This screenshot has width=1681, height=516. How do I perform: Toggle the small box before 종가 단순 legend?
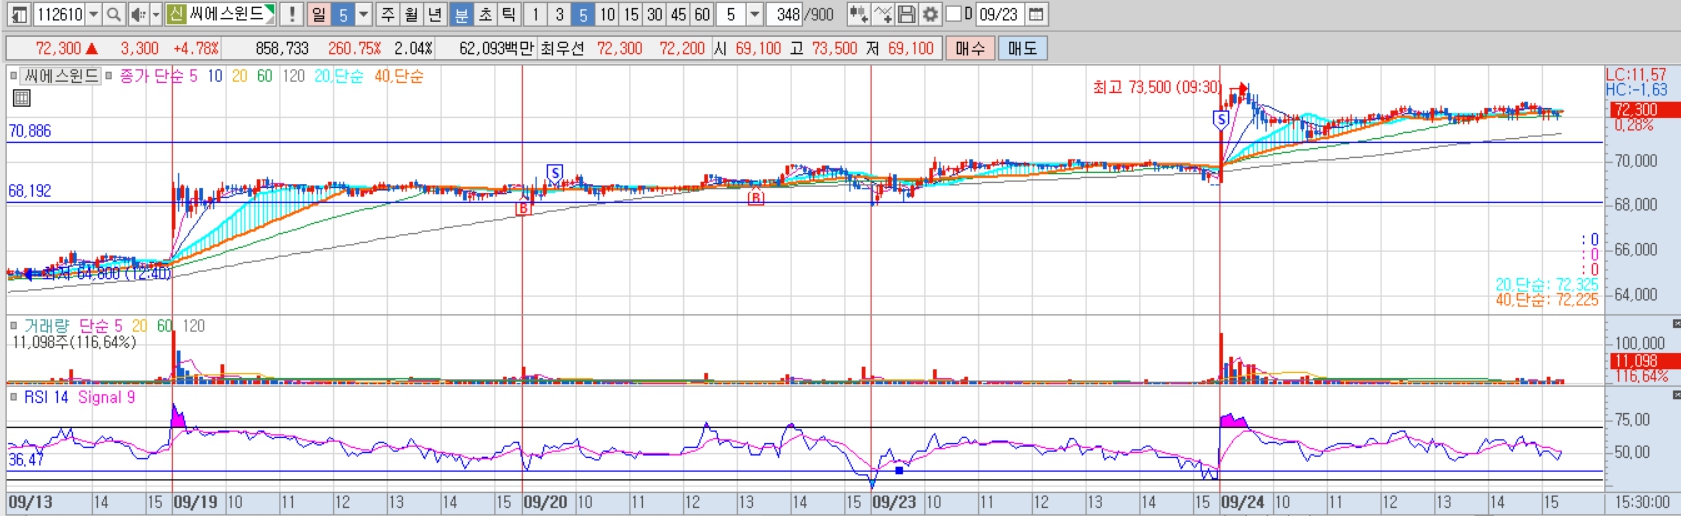tap(109, 75)
